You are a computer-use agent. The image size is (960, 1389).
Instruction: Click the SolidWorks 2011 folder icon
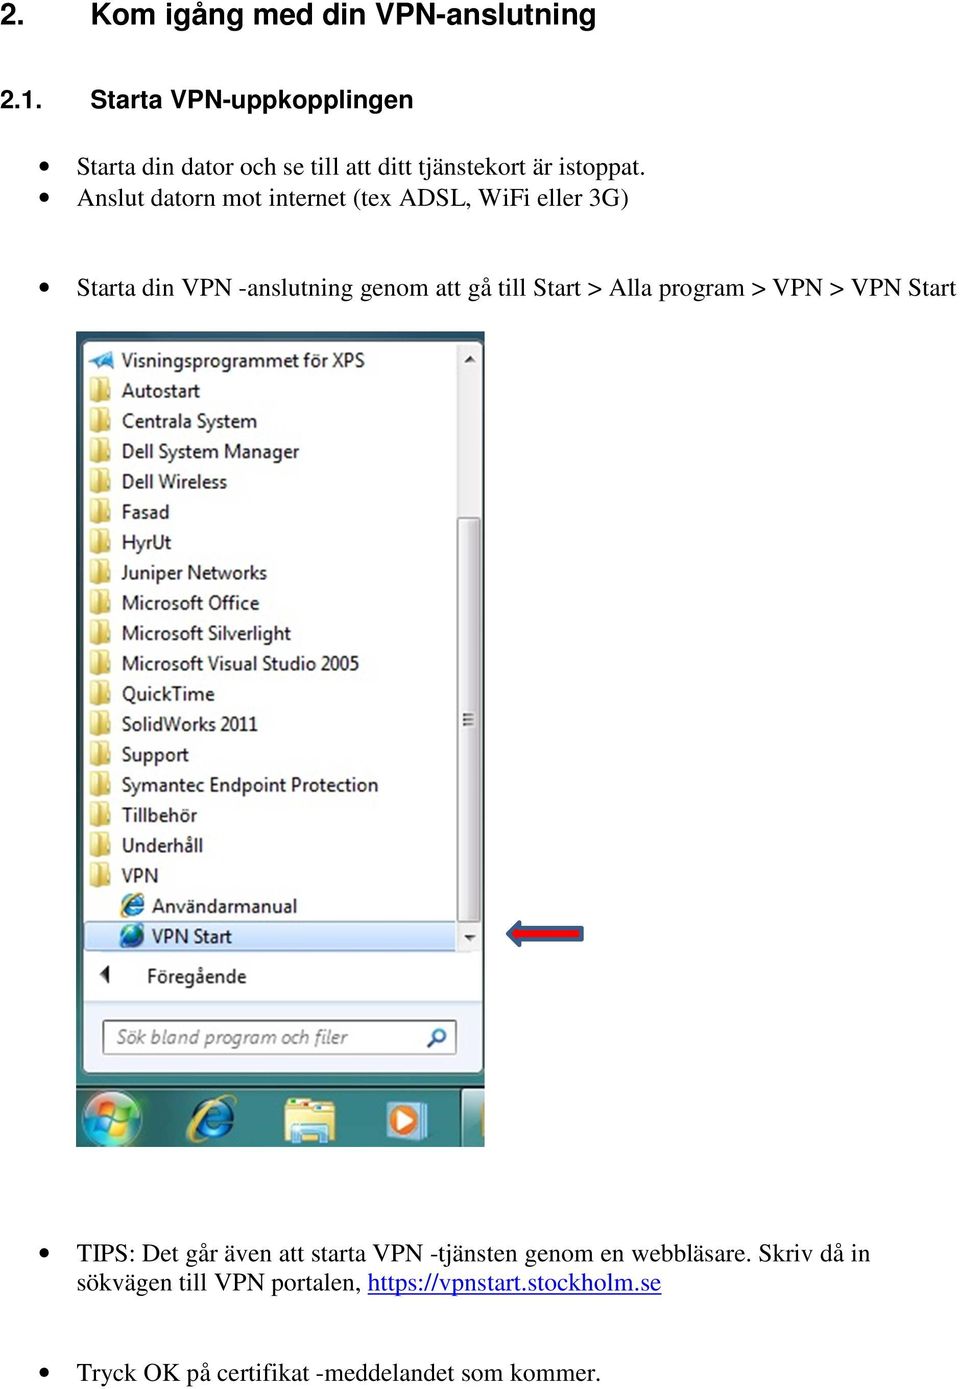point(100,723)
